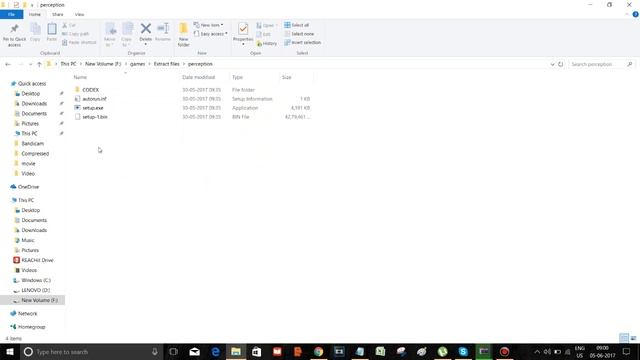Open the File tab
The height and width of the screenshot is (360, 640).
(x=11, y=14)
